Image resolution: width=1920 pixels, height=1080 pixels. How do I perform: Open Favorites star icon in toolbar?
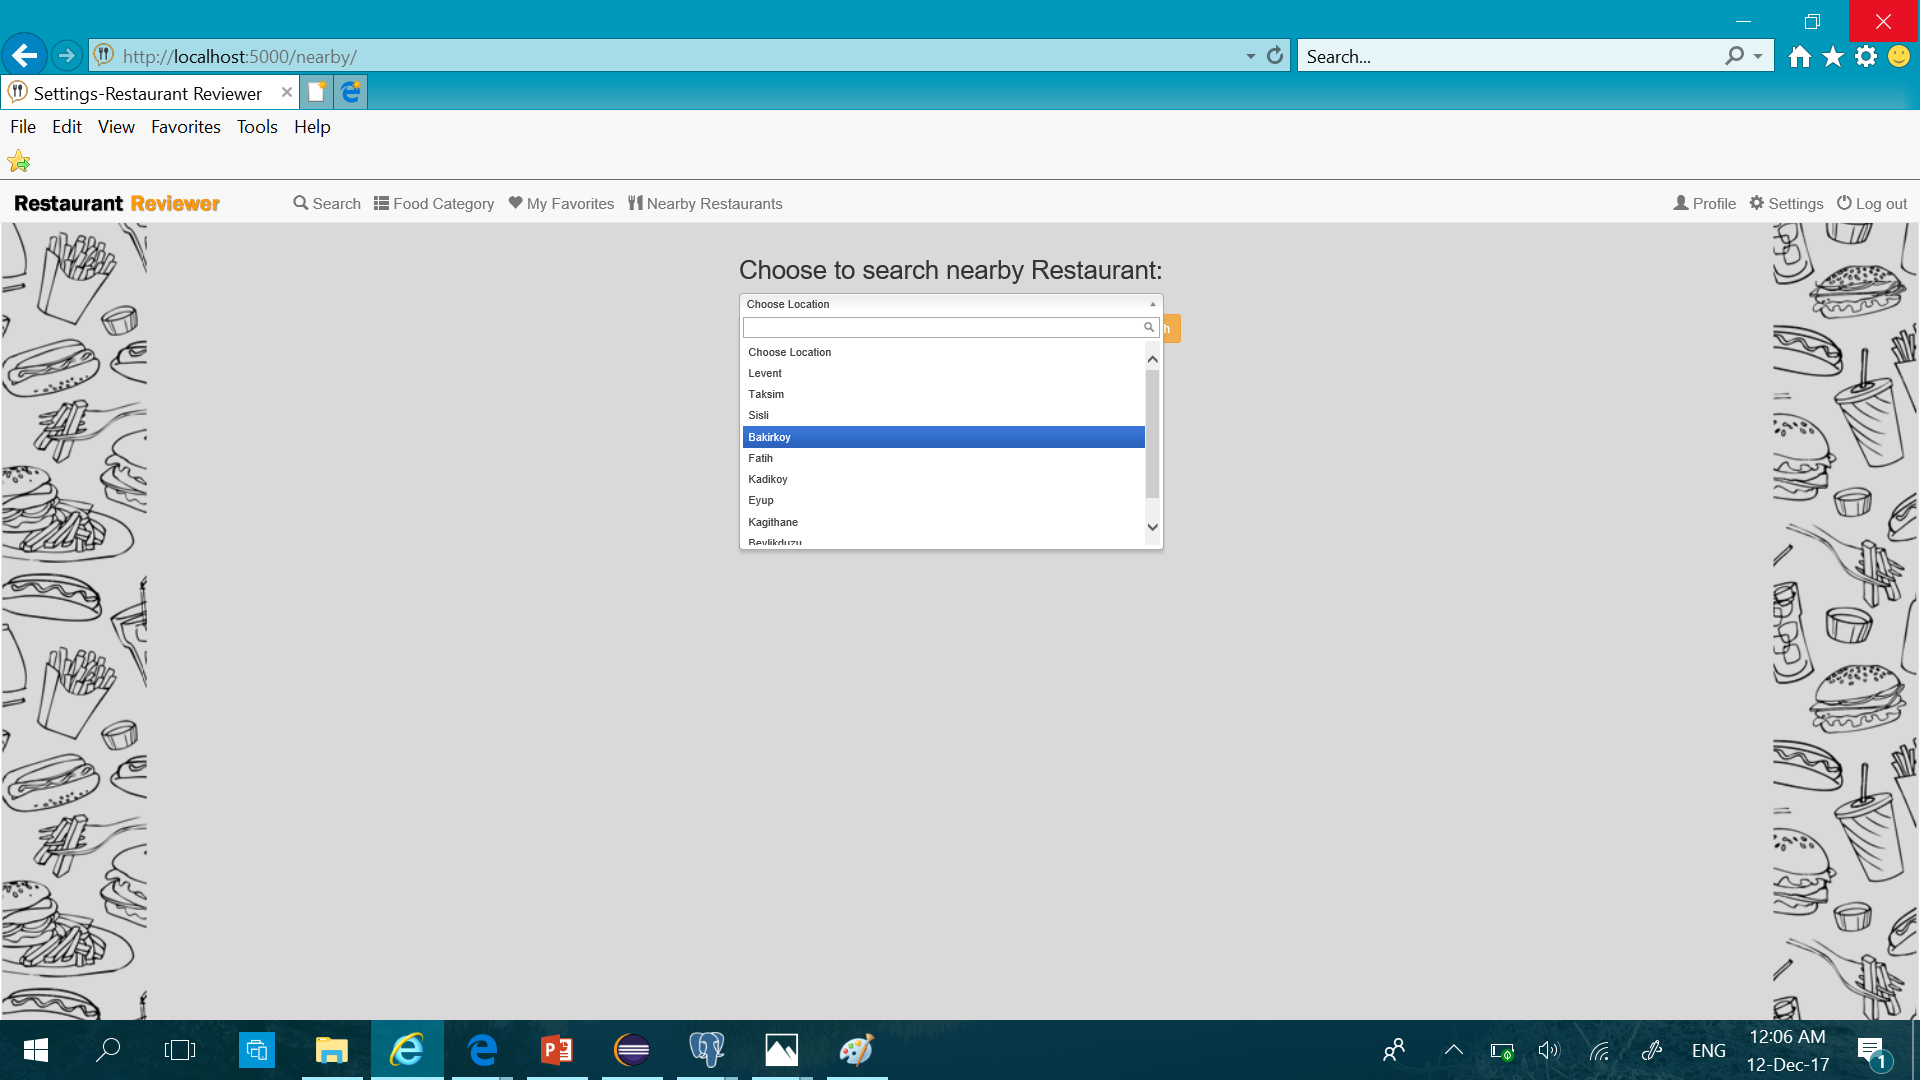pos(1833,56)
